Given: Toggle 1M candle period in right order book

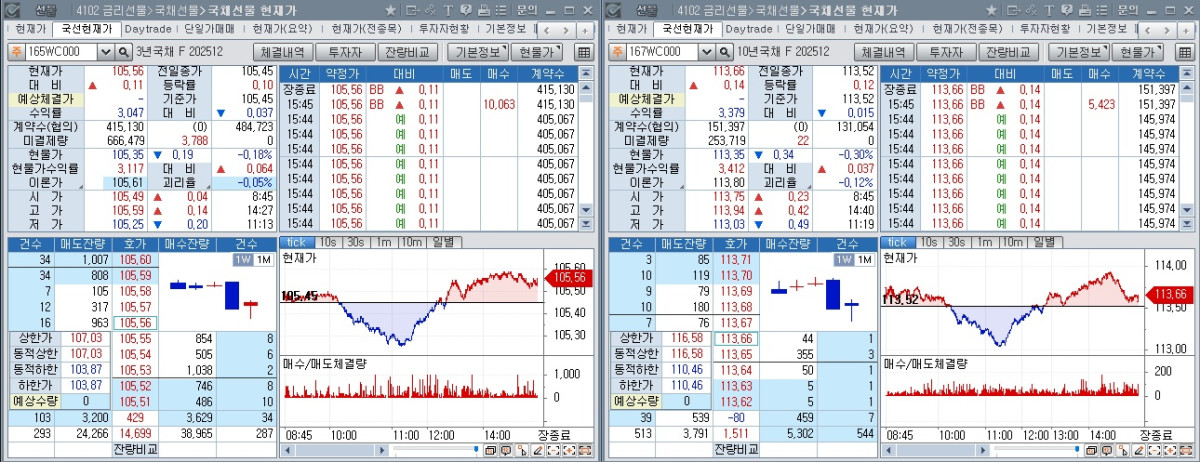Looking at the screenshot, I should (863, 259).
